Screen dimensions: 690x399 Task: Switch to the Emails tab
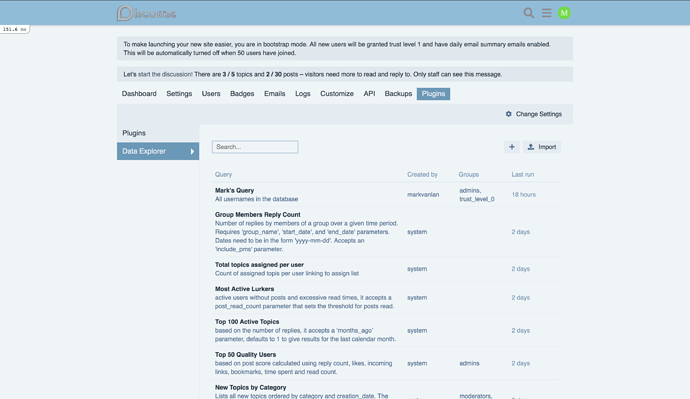click(275, 94)
